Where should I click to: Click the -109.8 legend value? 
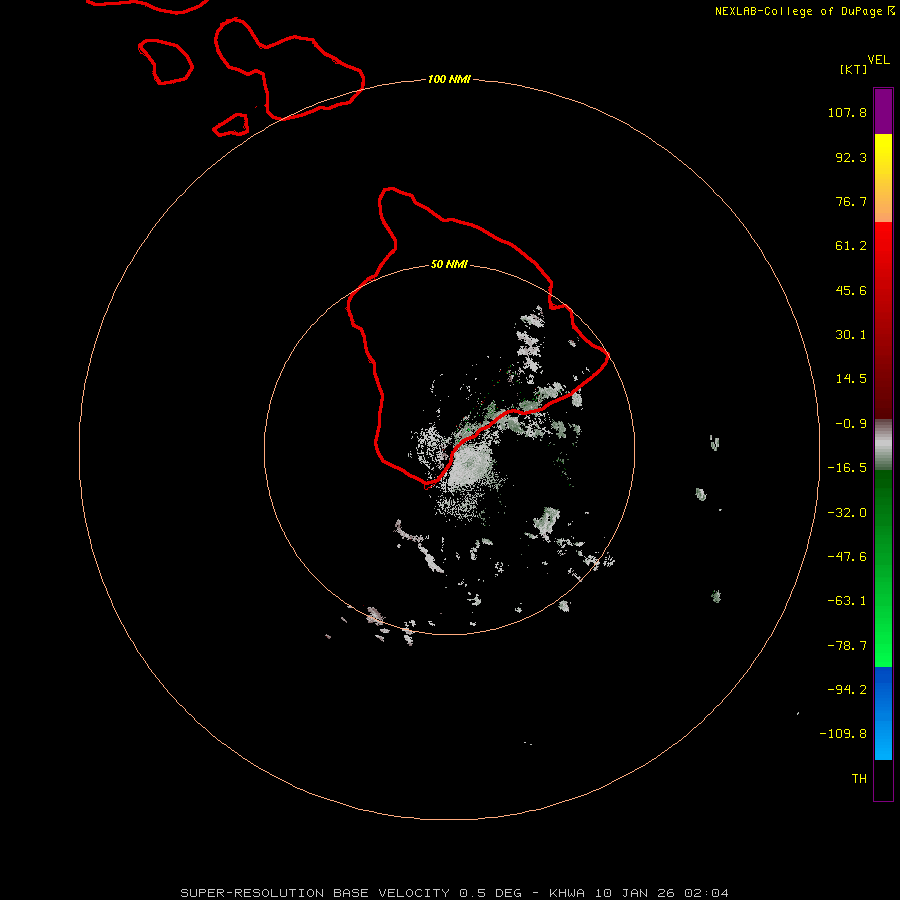pos(843,734)
